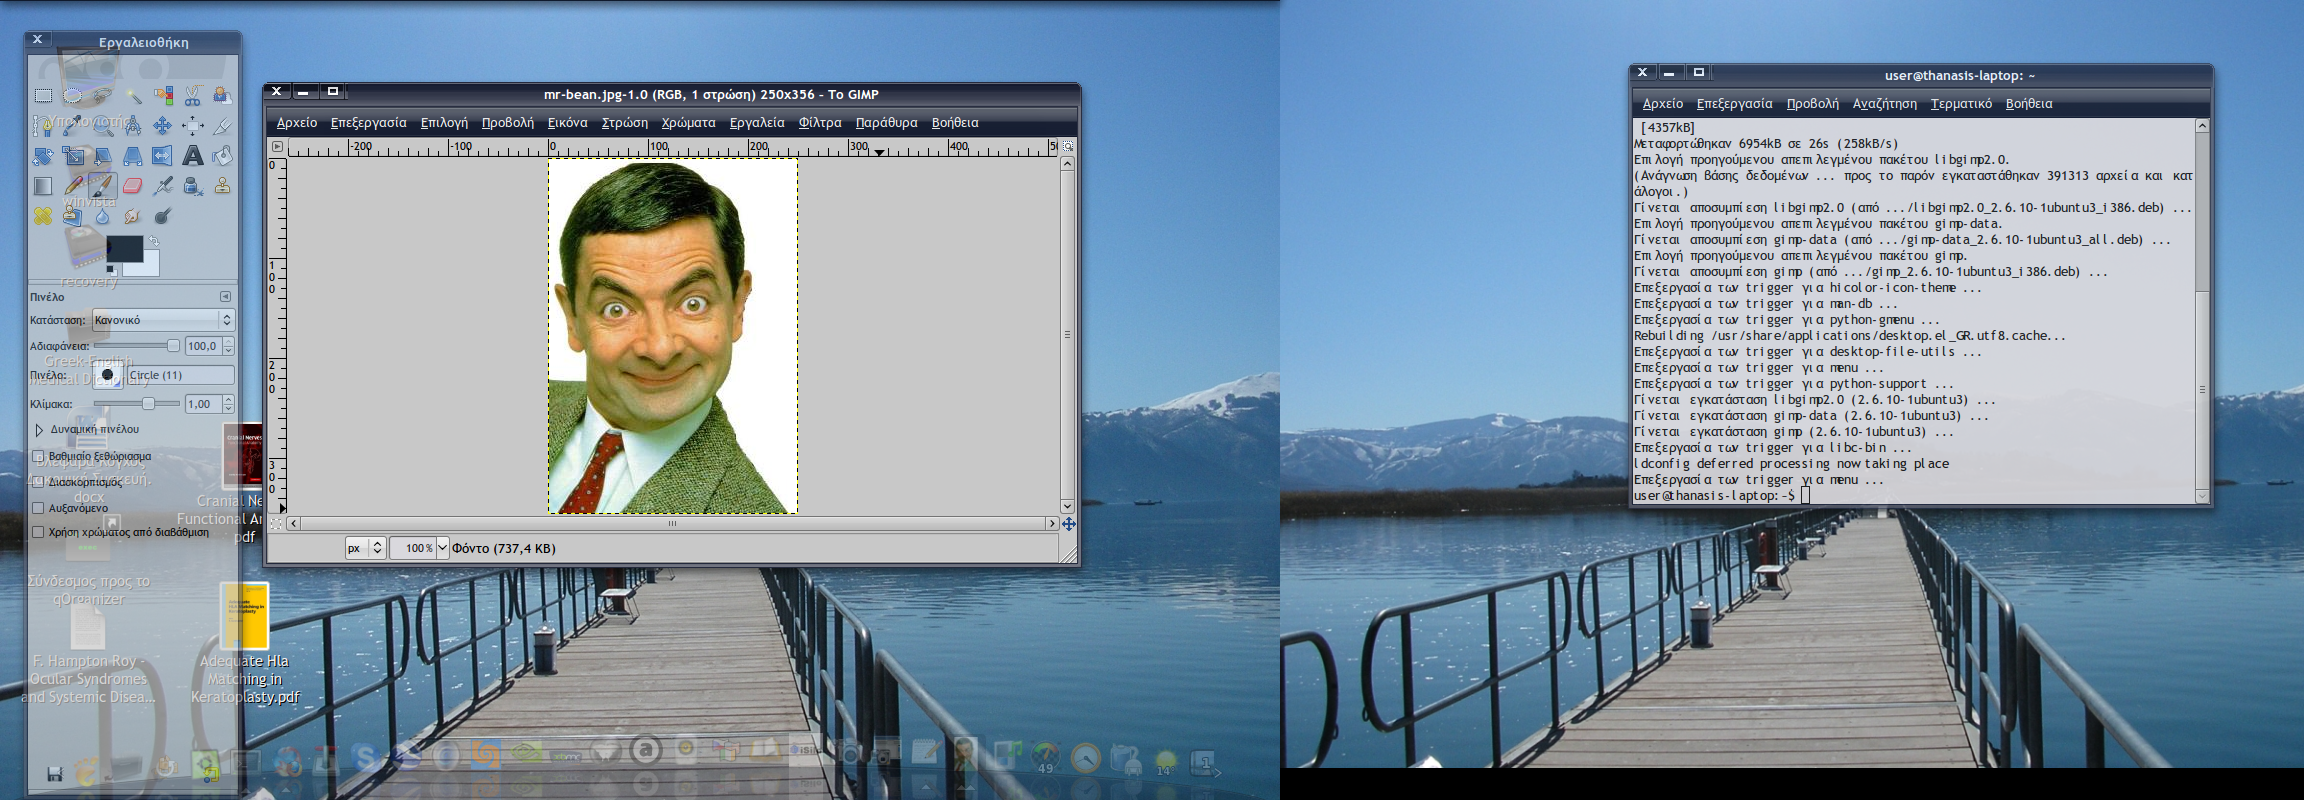Open the Αρχείο menu in GIMP
Screen dimensions: 2304x800
tap(297, 123)
